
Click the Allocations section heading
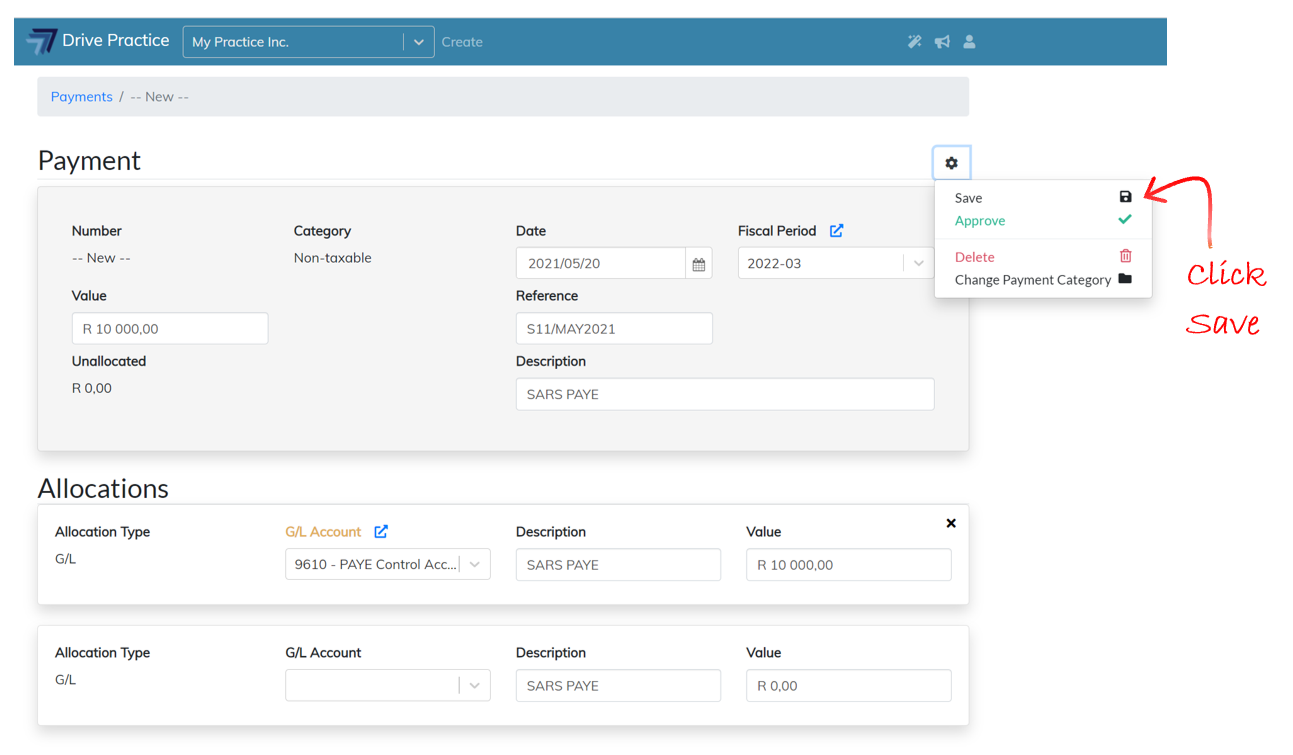(x=103, y=488)
